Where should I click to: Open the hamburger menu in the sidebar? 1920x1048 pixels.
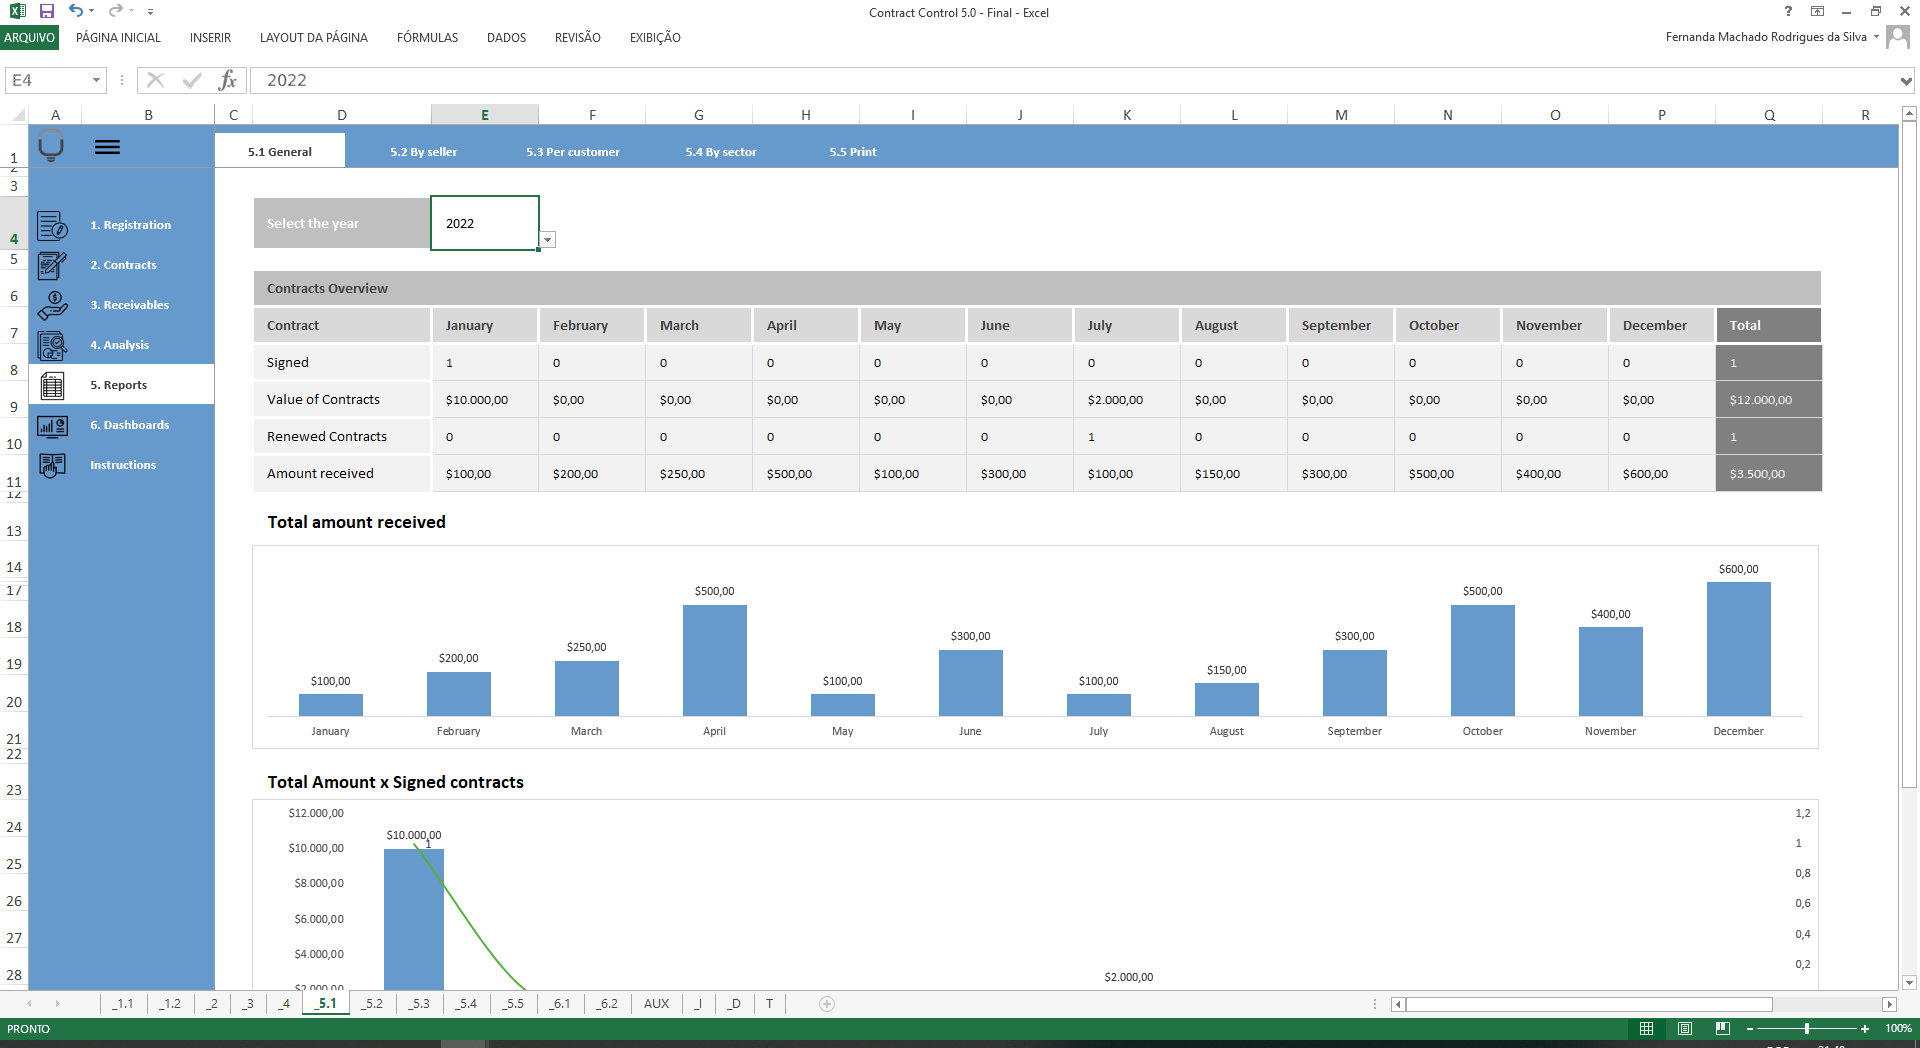107,146
